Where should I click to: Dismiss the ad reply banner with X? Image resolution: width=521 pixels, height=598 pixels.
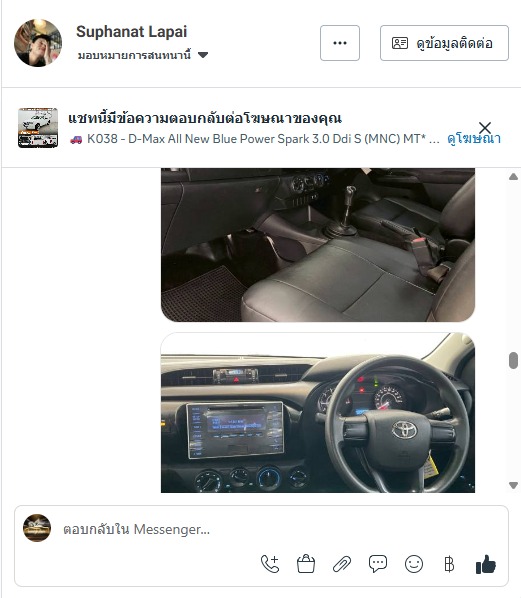tap(485, 127)
